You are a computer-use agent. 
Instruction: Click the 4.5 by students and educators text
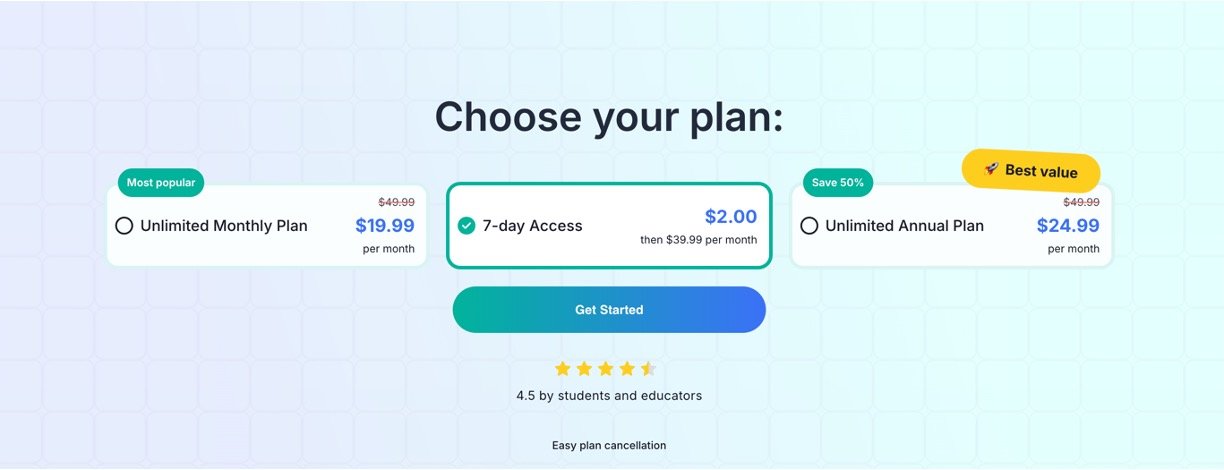click(609, 396)
